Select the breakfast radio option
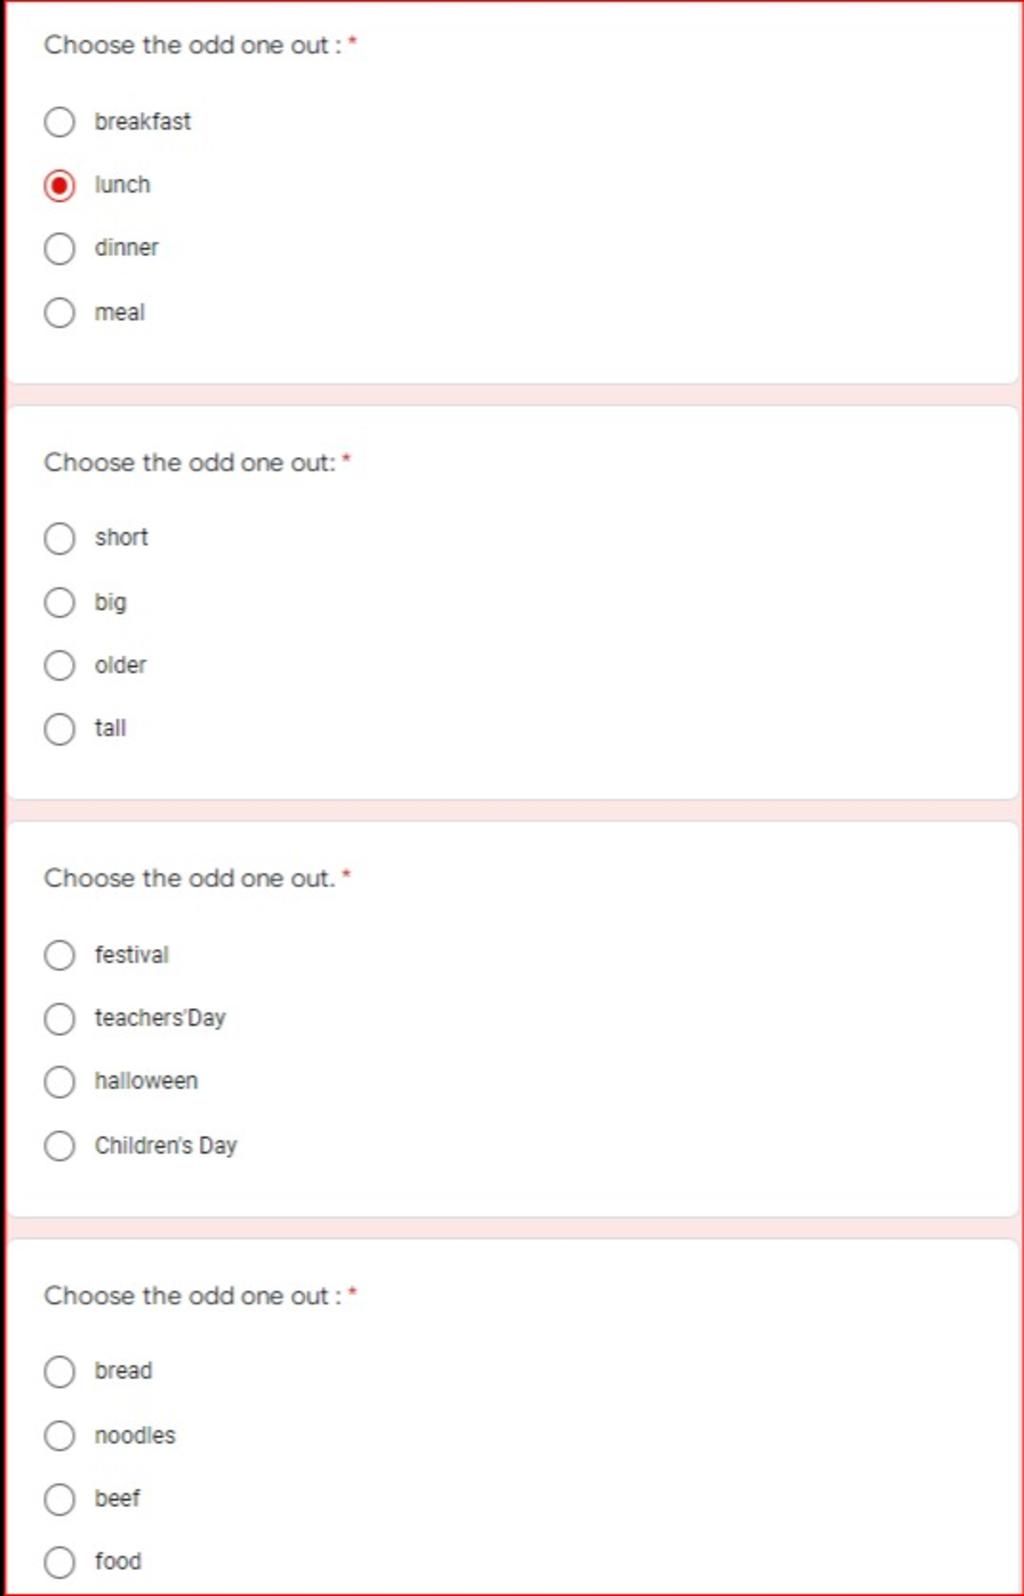 coord(59,122)
